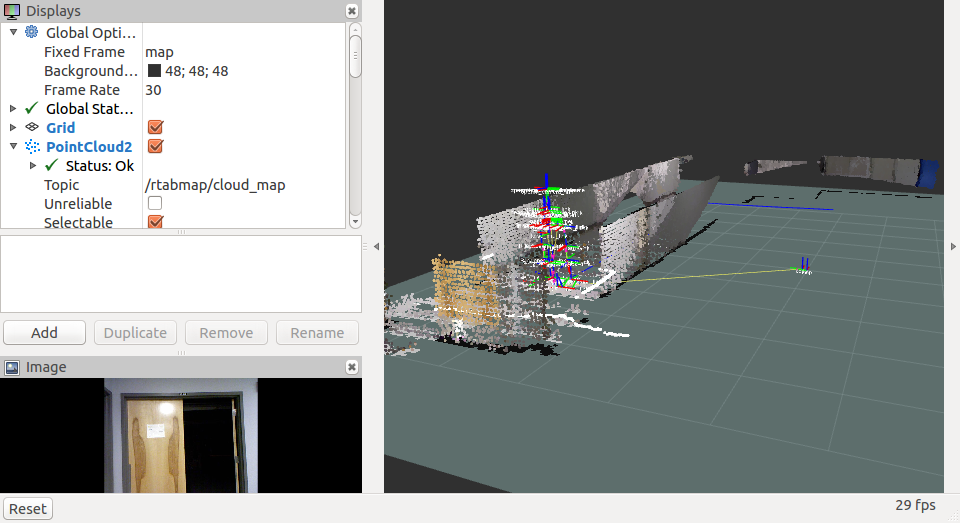960x523 pixels.
Task: Uncheck the PointCloud2 display checkbox
Action: tap(155, 147)
